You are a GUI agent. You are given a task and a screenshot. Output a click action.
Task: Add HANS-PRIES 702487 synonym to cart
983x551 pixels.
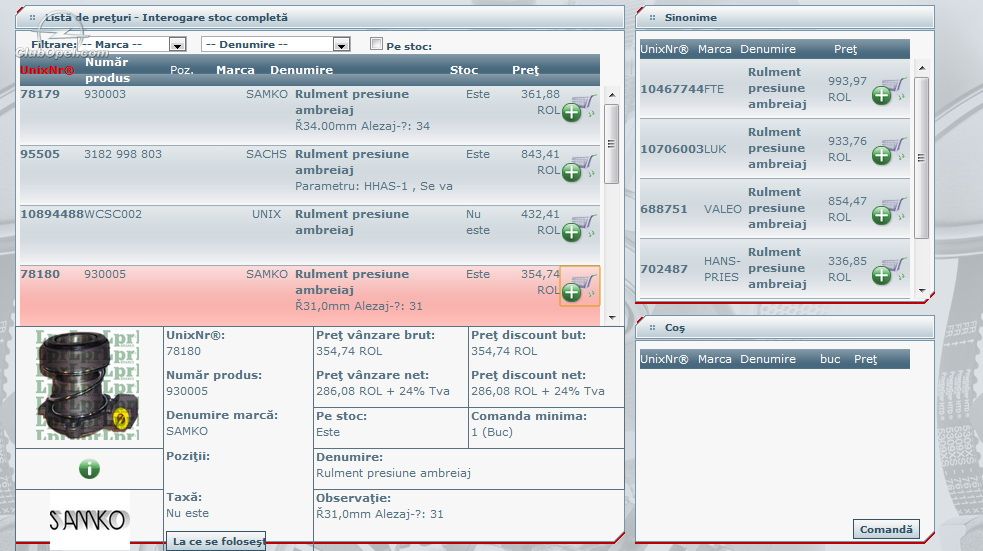coord(889,271)
